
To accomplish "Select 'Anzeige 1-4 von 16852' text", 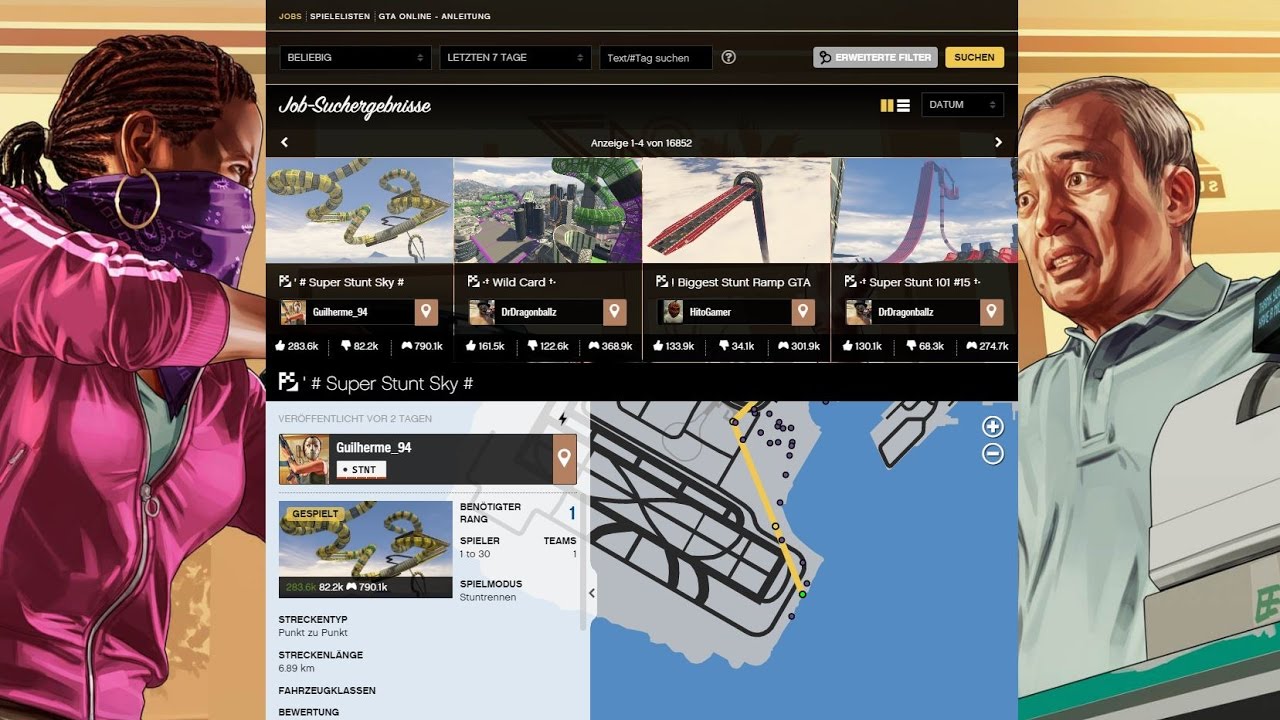I will (x=641, y=143).
